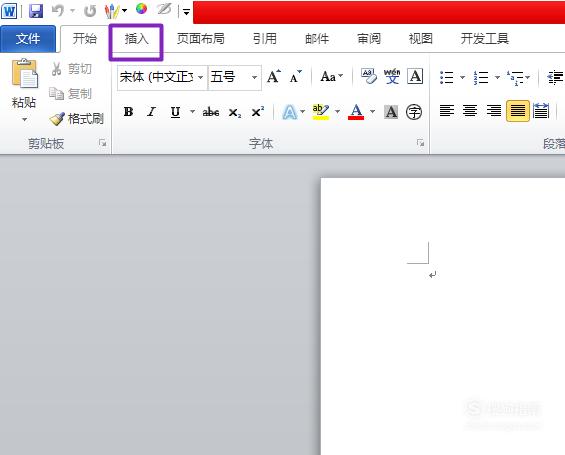Open the font size dropdown 五号
Image resolution: width=565 pixels, height=455 pixels.
point(254,77)
